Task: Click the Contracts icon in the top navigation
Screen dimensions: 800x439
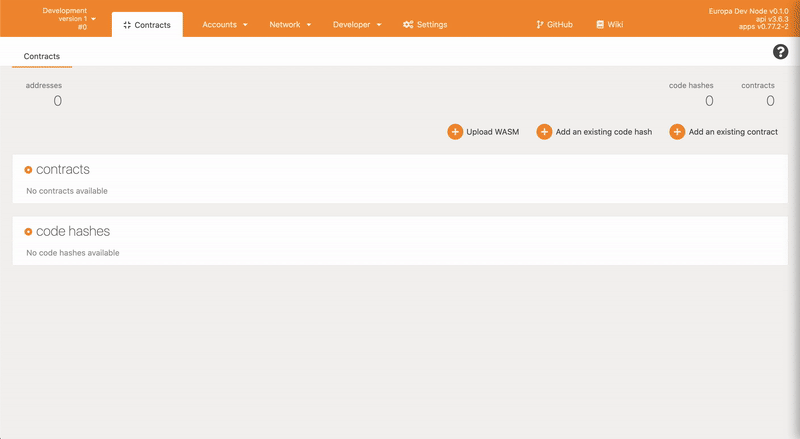Action: click(x=127, y=24)
